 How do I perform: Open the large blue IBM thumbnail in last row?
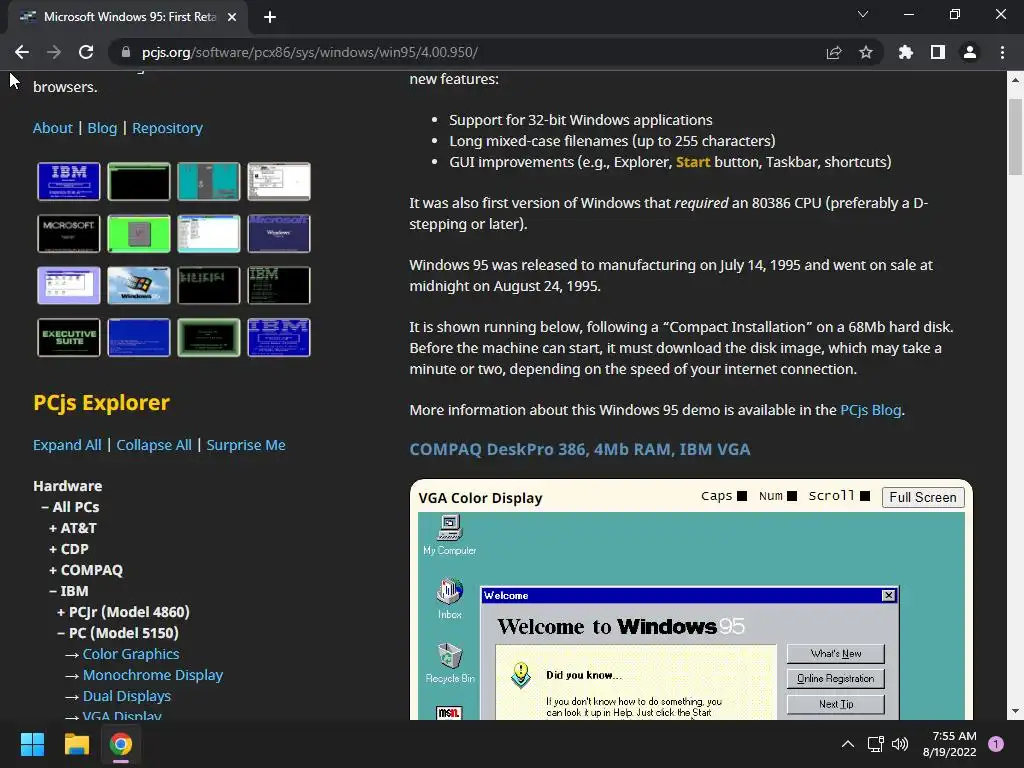tap(279, 338)
